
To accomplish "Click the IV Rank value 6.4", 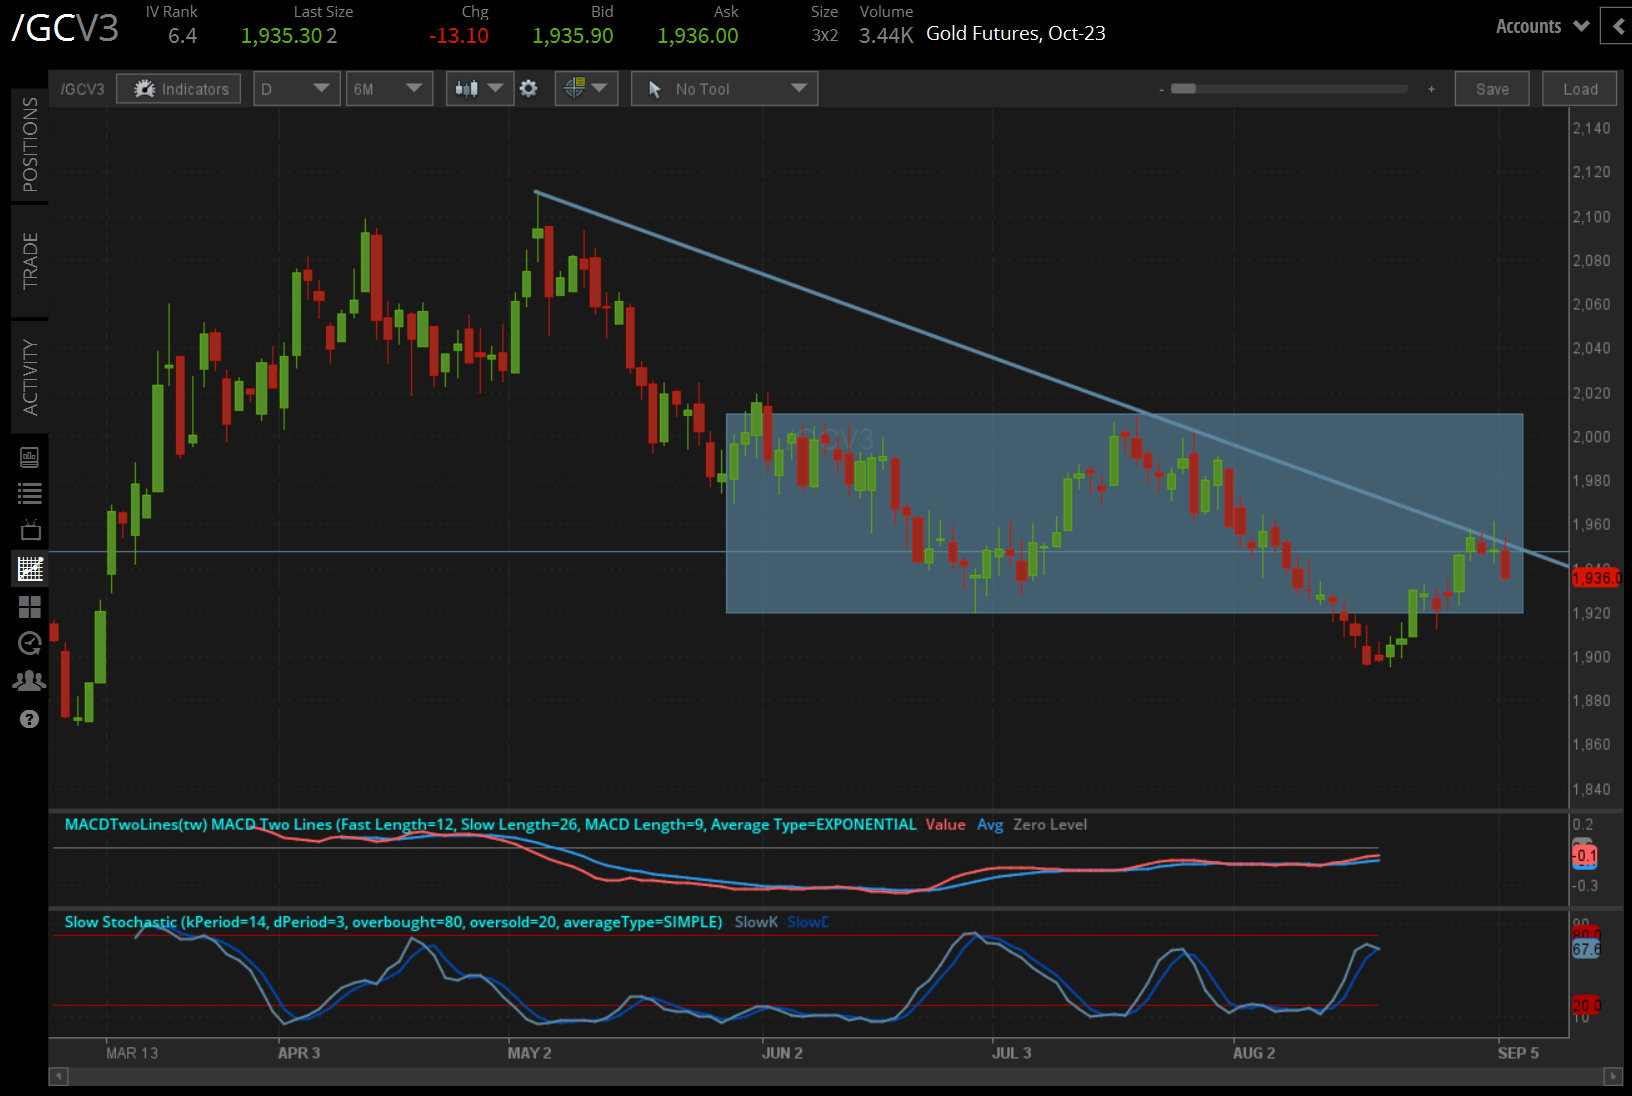I will [x=182, y=36].
